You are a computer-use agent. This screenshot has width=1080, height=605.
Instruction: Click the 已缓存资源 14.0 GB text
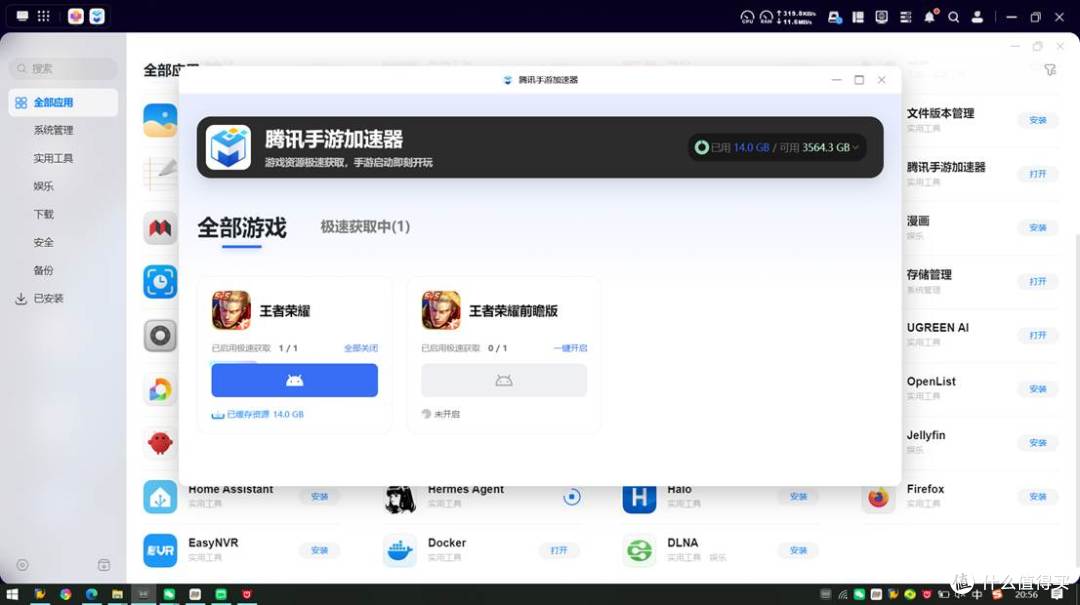click(265, 414)
